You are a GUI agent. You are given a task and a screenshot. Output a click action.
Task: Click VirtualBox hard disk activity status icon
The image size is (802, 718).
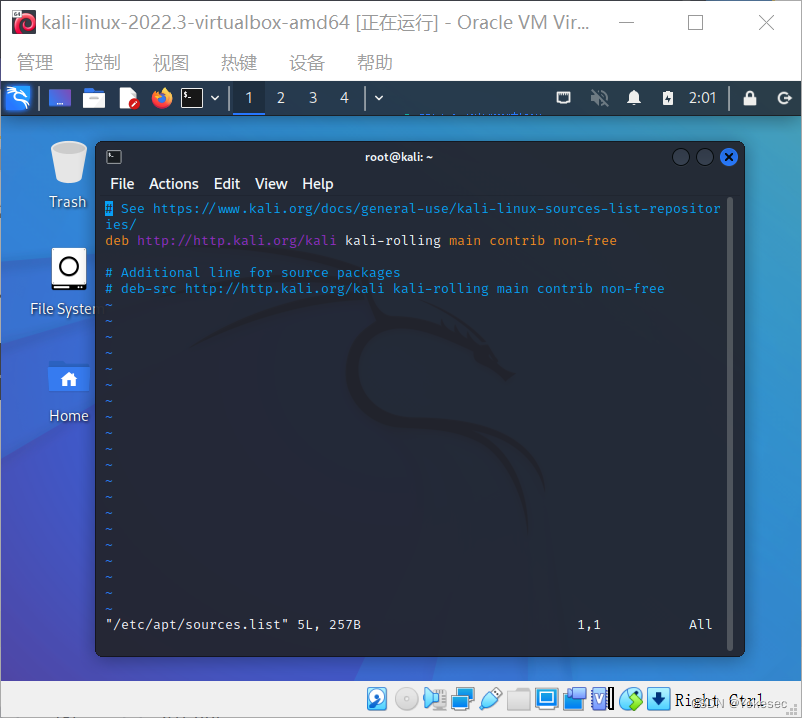[x=377, y=699]
